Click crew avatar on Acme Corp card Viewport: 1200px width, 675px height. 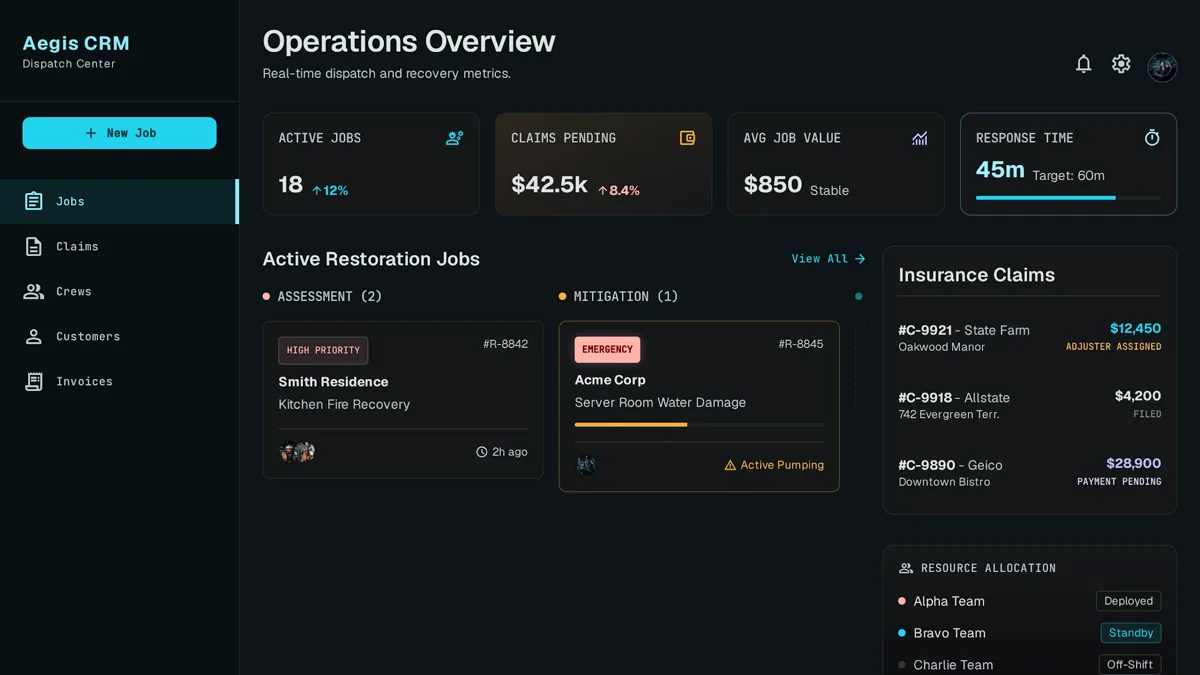pyautogui.click(x=586, y=464)
